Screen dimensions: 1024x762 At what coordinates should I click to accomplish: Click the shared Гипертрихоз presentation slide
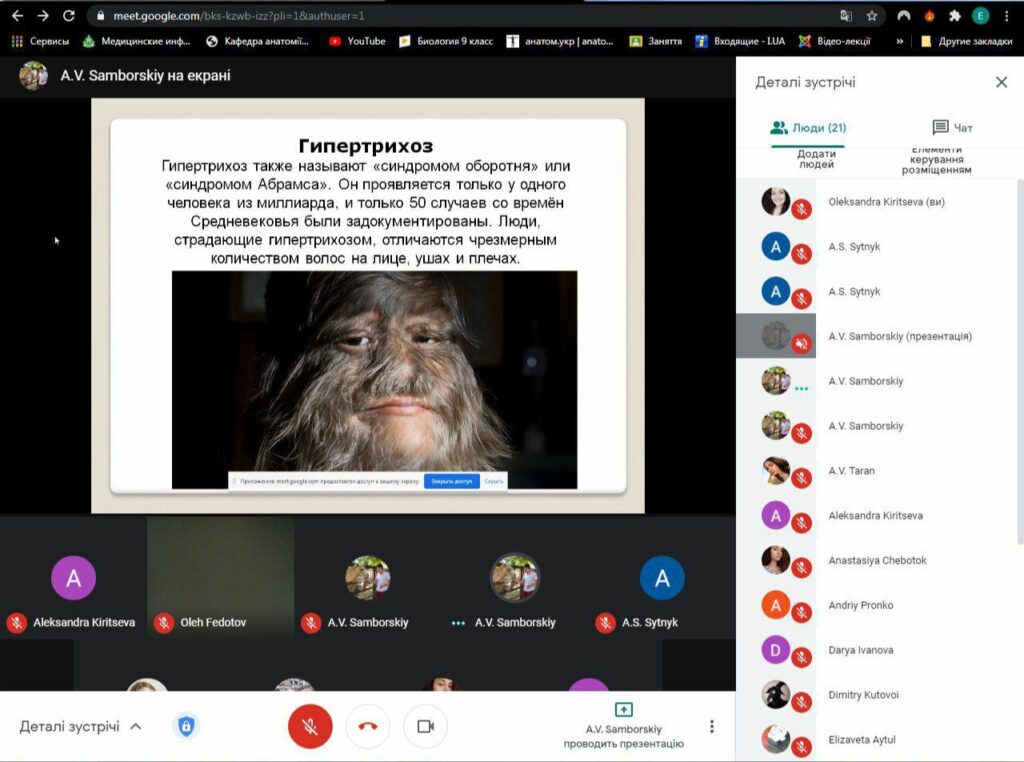tap(368, 306)
